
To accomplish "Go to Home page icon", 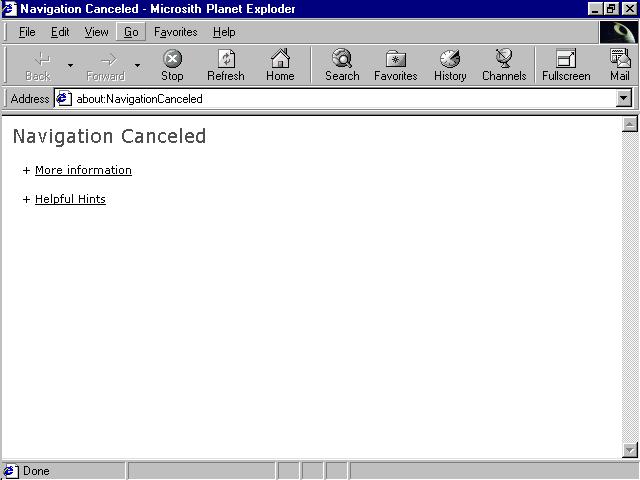I will tap(280, 65).
